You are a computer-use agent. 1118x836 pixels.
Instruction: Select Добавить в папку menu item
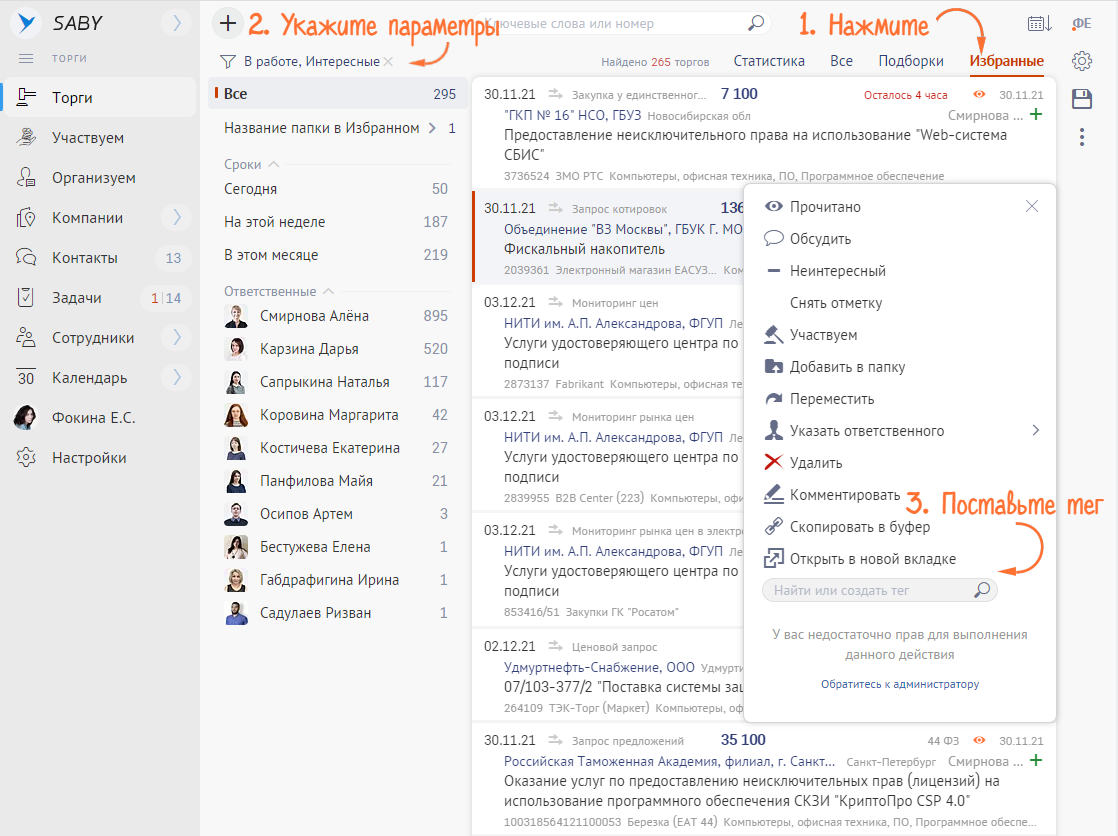(846, 367)
